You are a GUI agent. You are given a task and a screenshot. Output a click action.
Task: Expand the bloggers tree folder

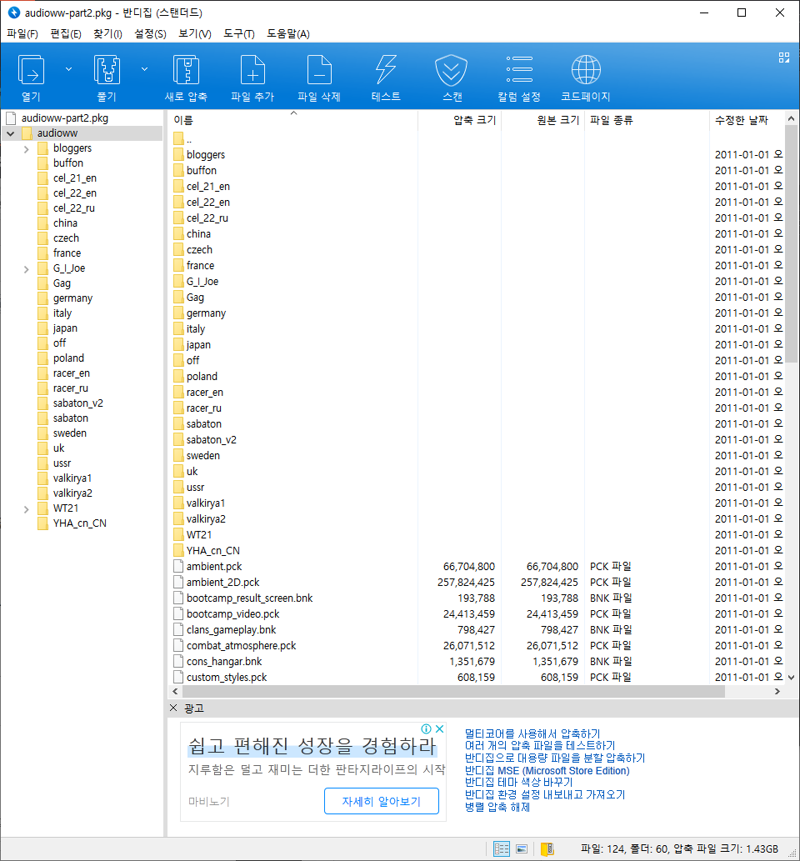(26, 149)
